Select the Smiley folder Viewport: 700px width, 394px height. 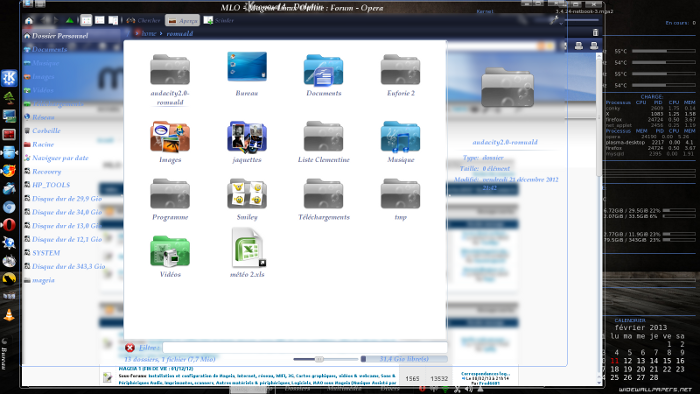click(247, 194)
